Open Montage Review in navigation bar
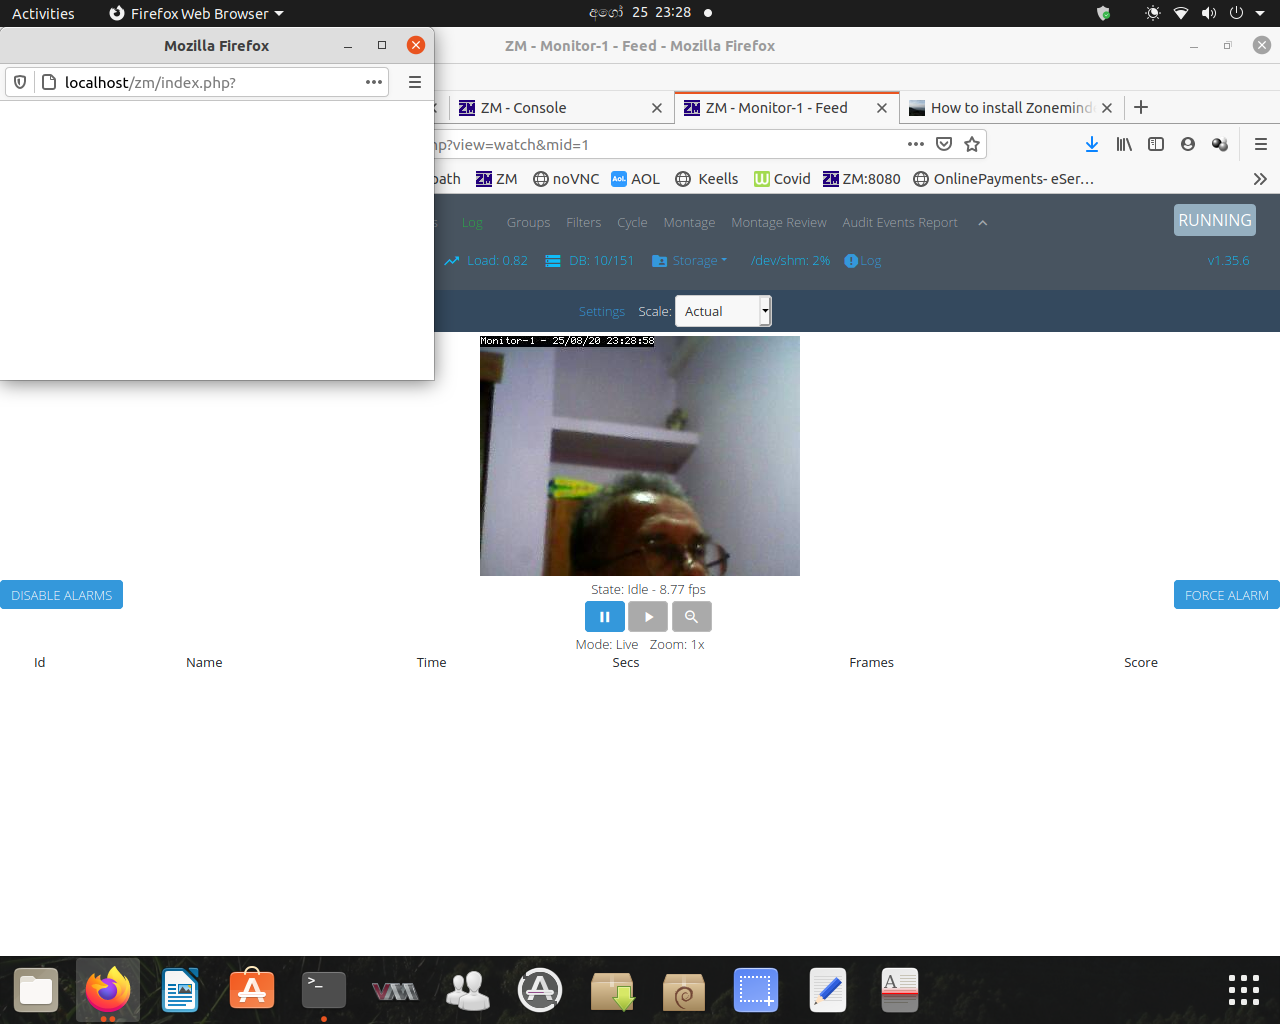This screenshot has height=1024, width=1280. 779,223
